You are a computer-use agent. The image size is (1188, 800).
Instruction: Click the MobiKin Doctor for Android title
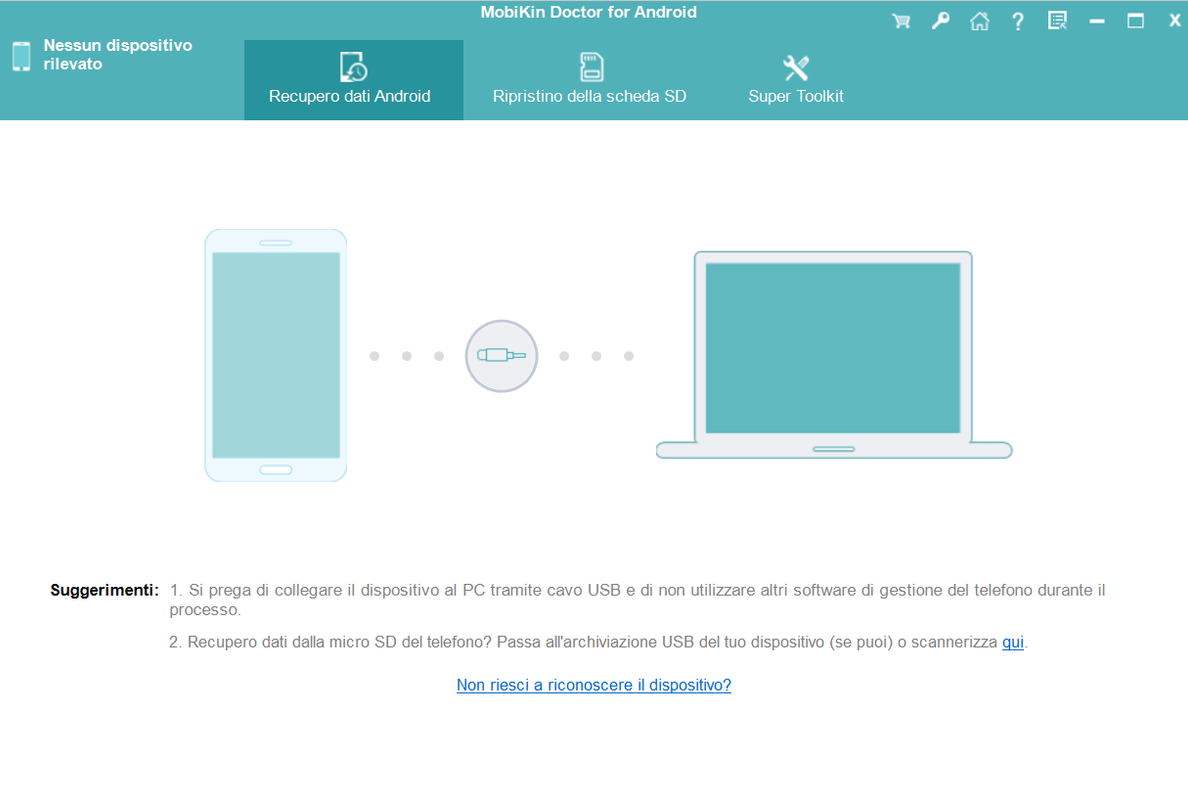coord(589,12)
